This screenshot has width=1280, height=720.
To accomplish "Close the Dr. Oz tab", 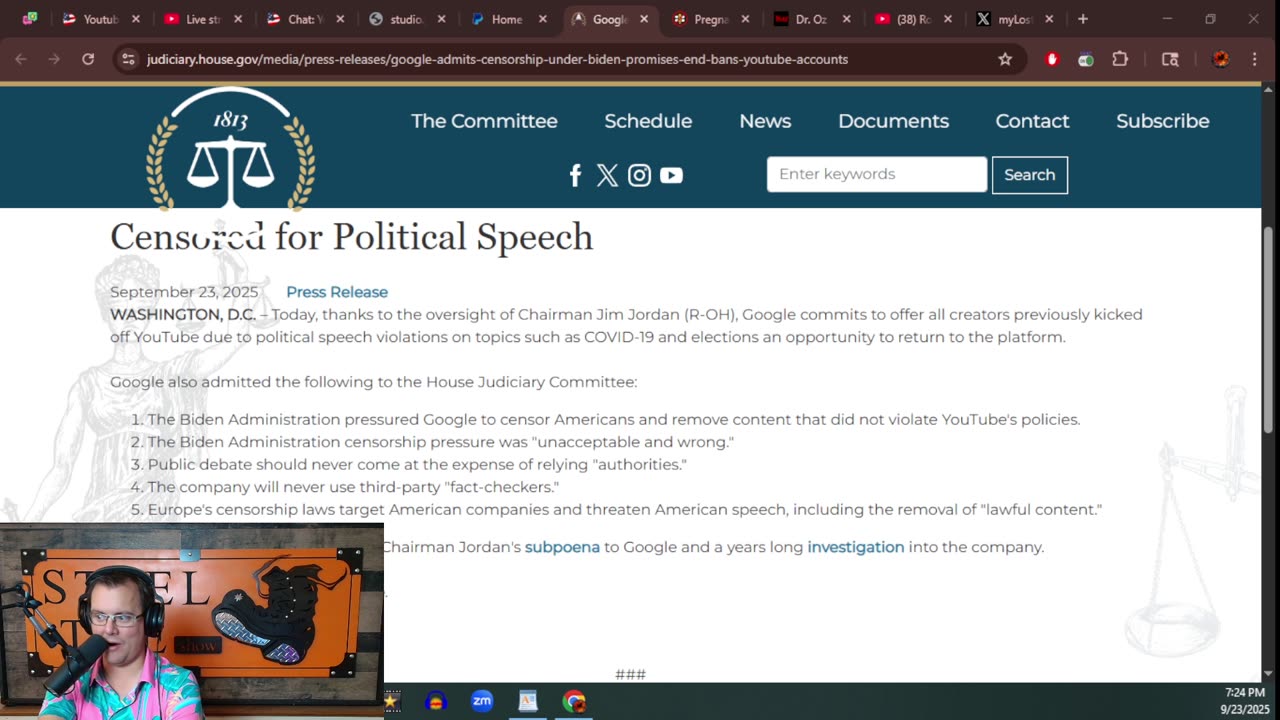I will [847, 19].
